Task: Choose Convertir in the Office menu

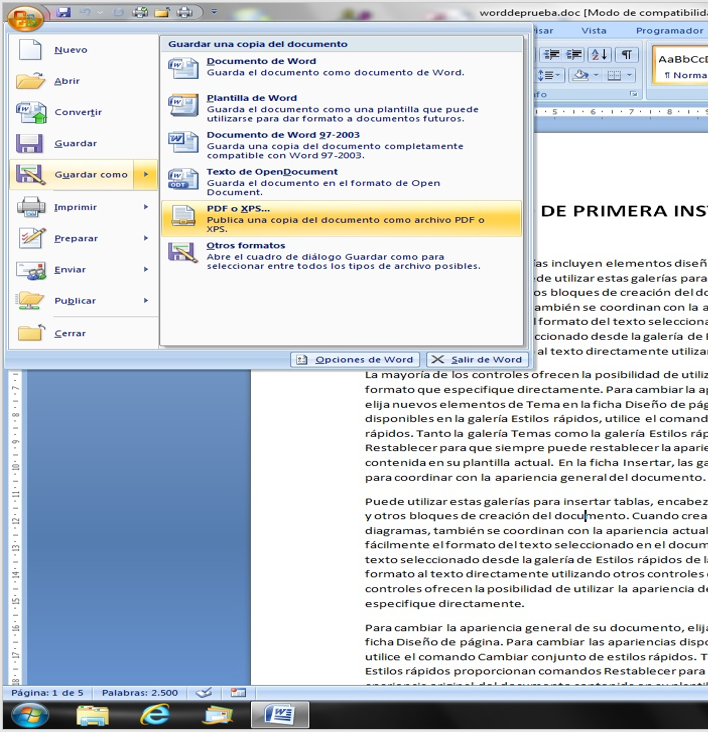Action: point(84,112)
